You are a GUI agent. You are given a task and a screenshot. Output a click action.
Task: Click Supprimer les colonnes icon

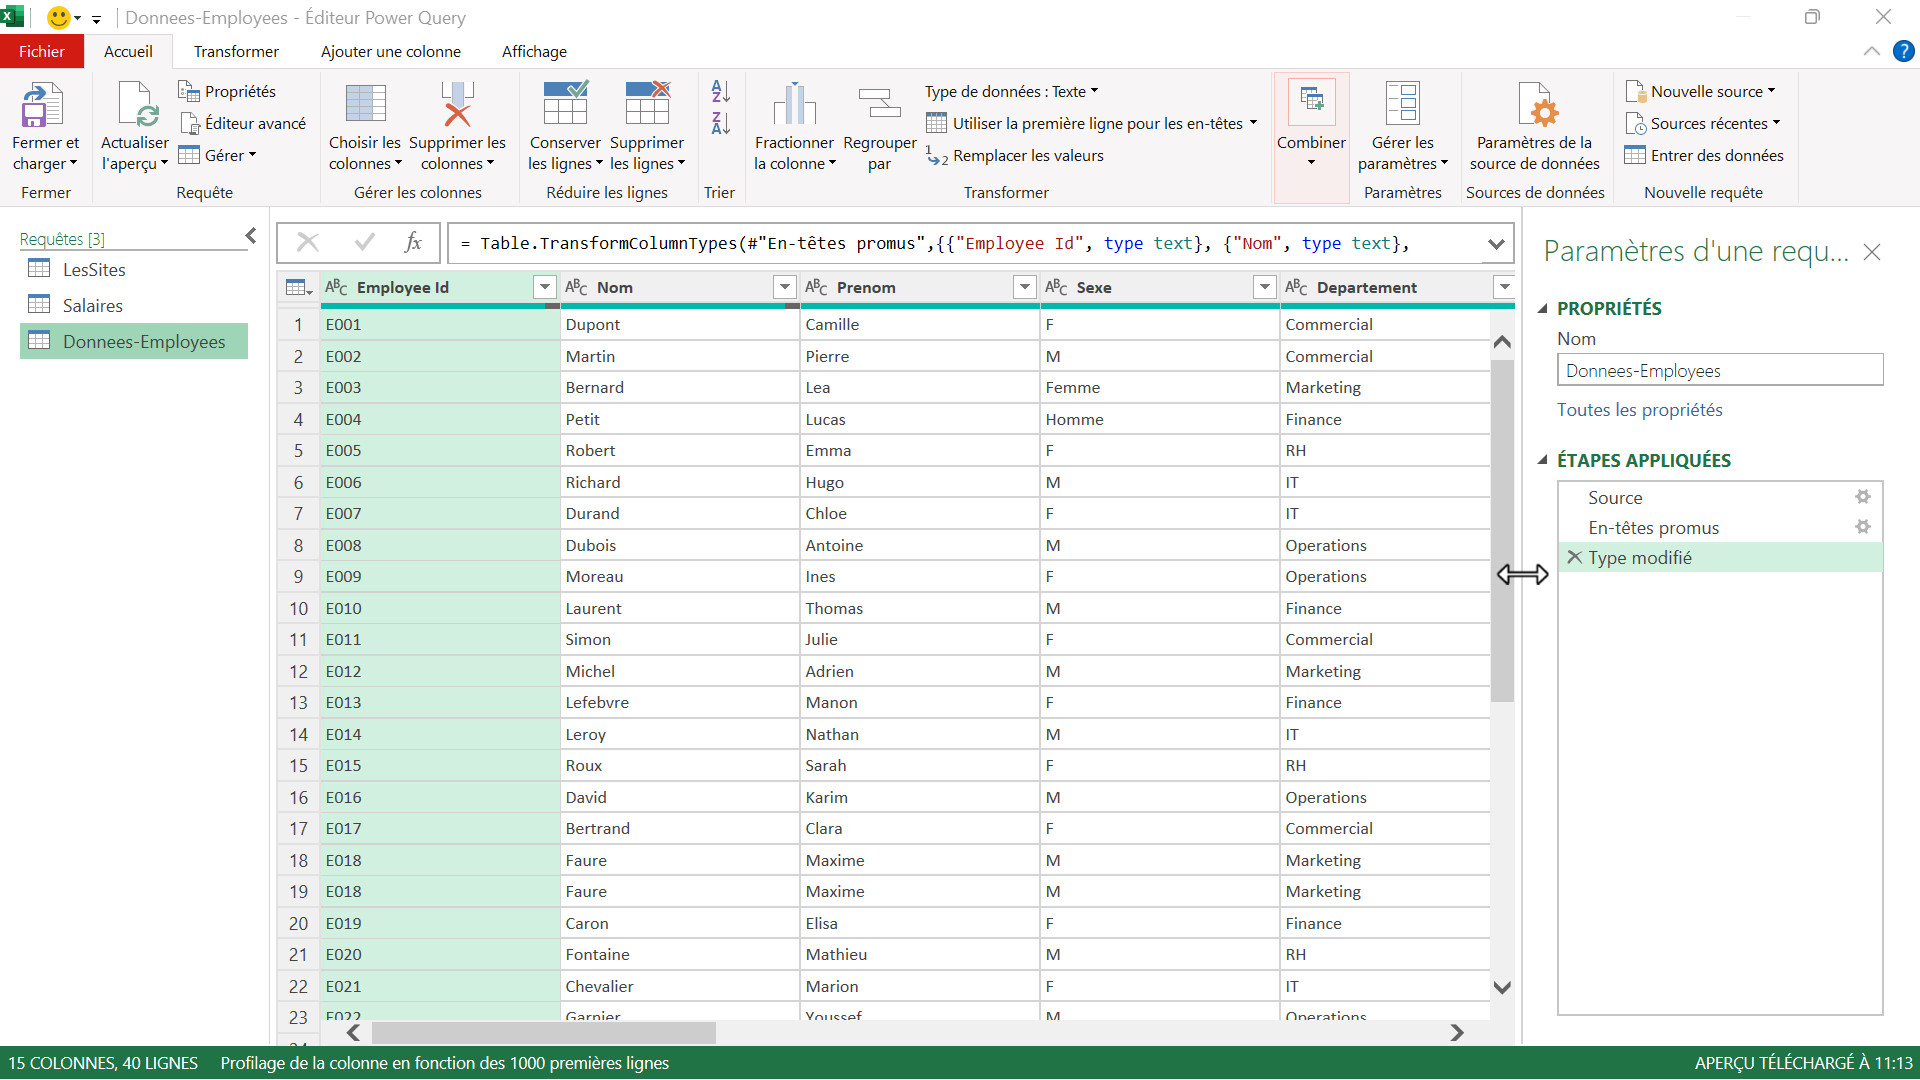(457, 105)
